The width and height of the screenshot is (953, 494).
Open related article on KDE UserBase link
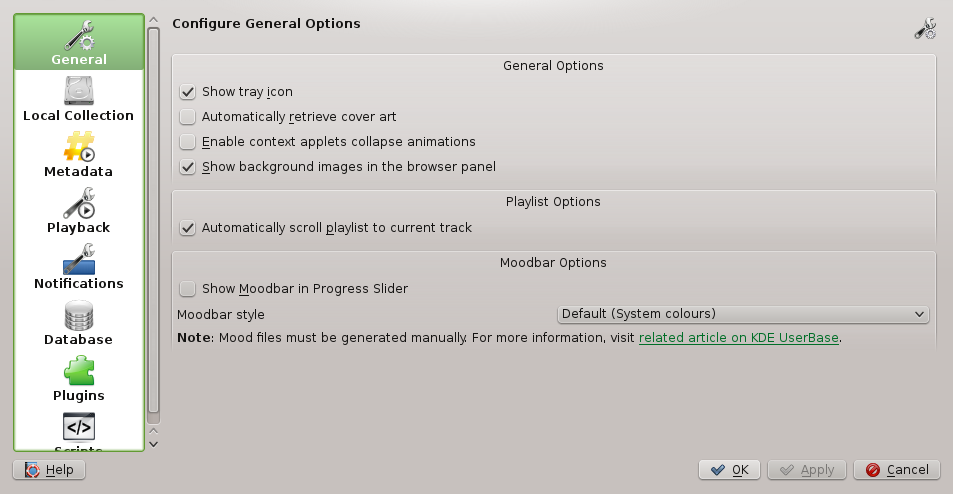739,338
